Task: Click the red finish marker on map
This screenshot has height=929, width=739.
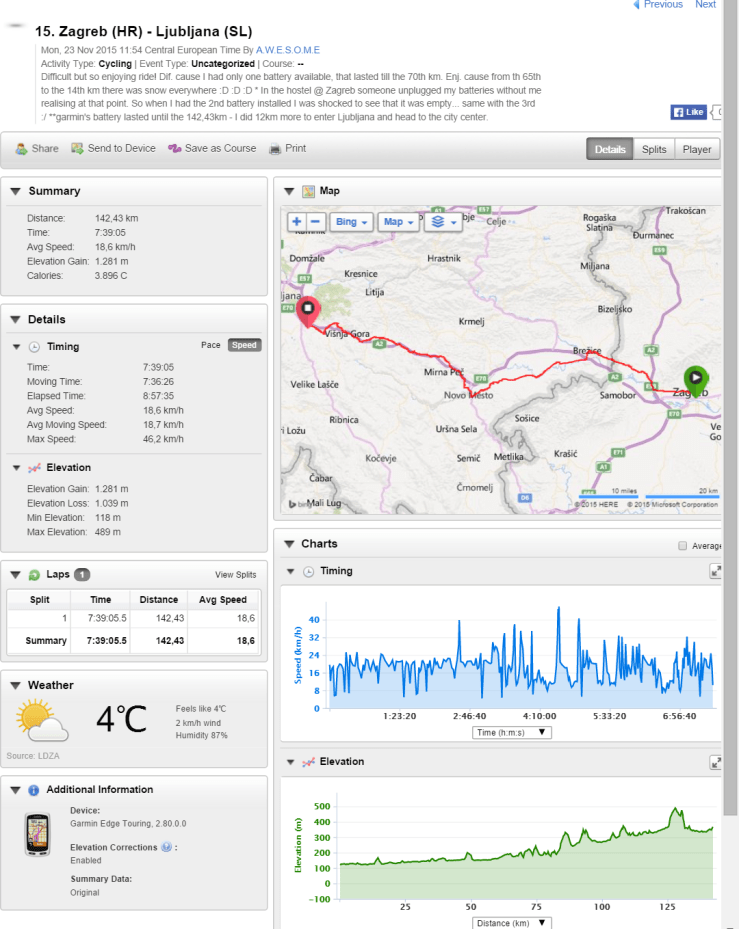Action: (x=307, y=309)
